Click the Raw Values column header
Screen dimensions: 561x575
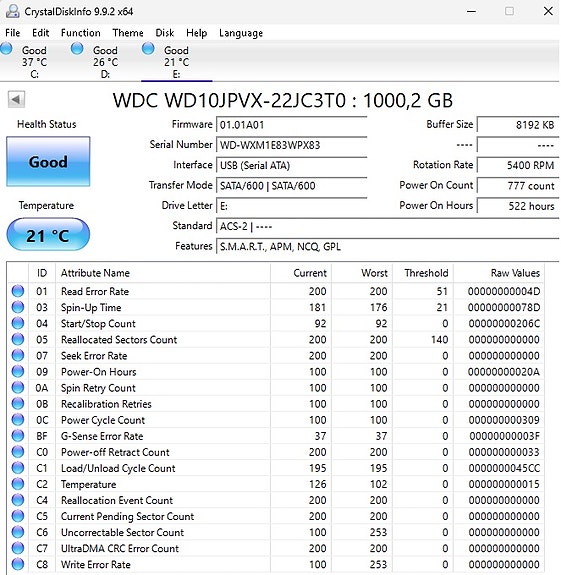(499, 273)
